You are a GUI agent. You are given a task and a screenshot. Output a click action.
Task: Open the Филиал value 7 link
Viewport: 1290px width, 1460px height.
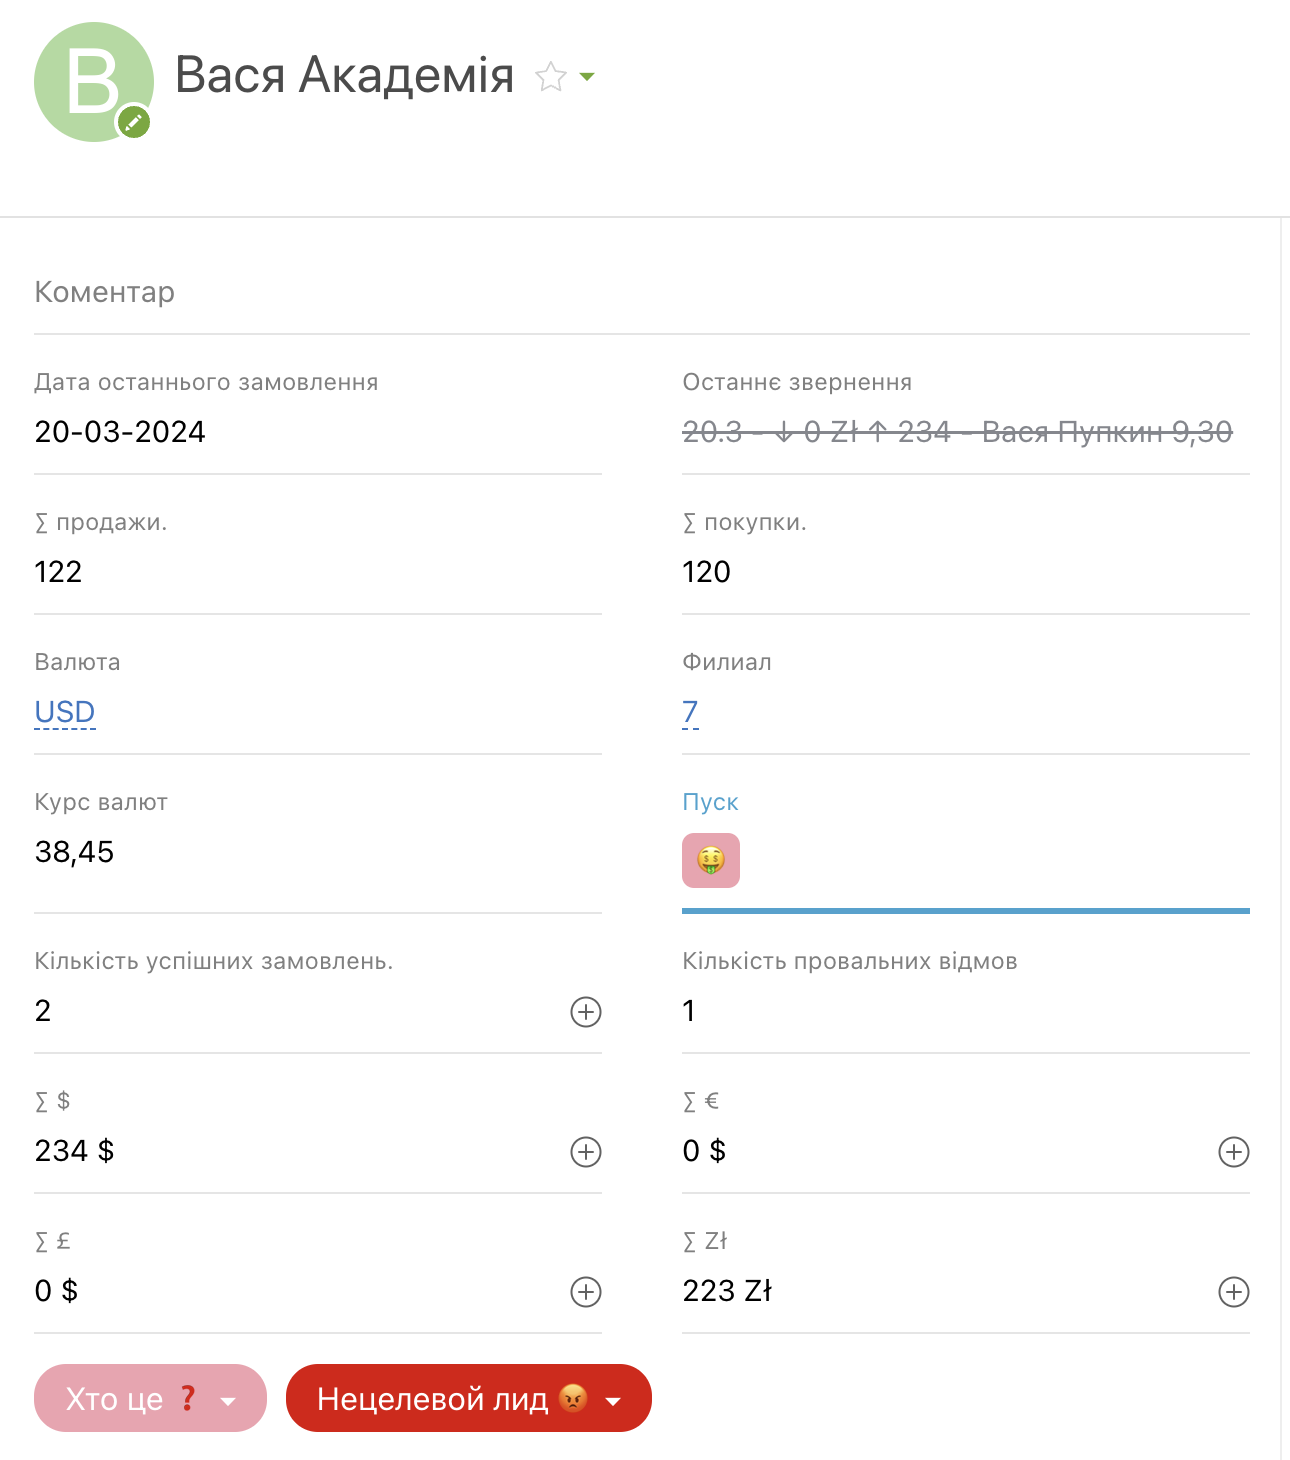tap(690, 712)
